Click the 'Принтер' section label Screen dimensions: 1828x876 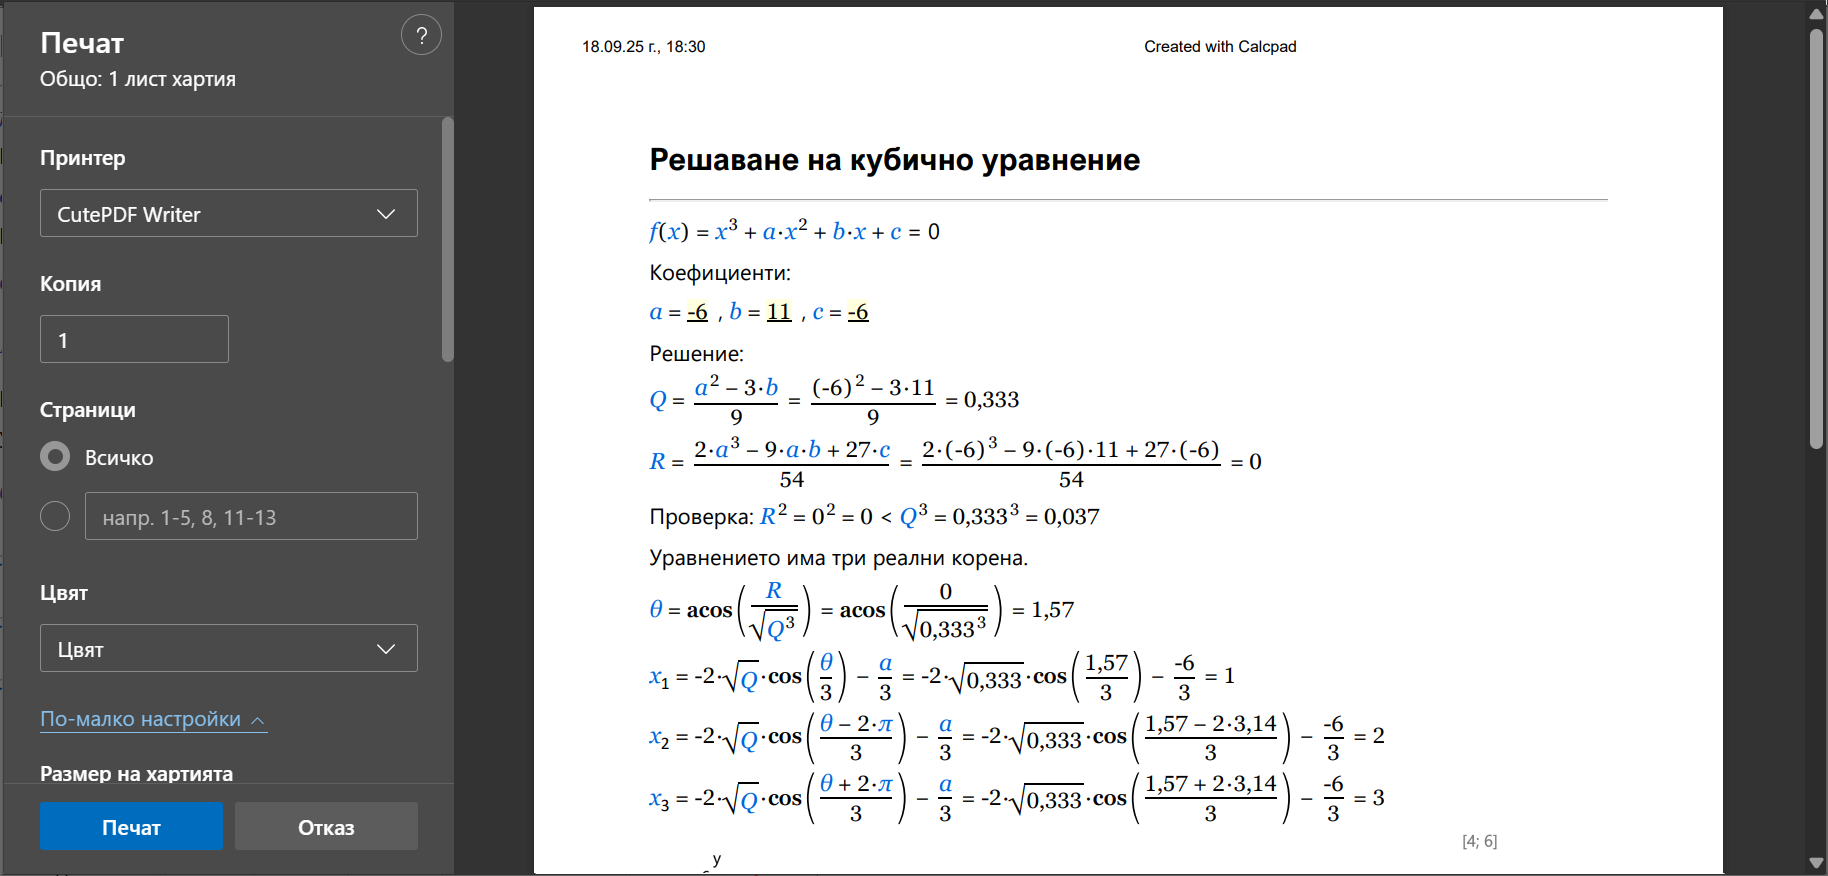pyautogui.click(x=83, y=158)
